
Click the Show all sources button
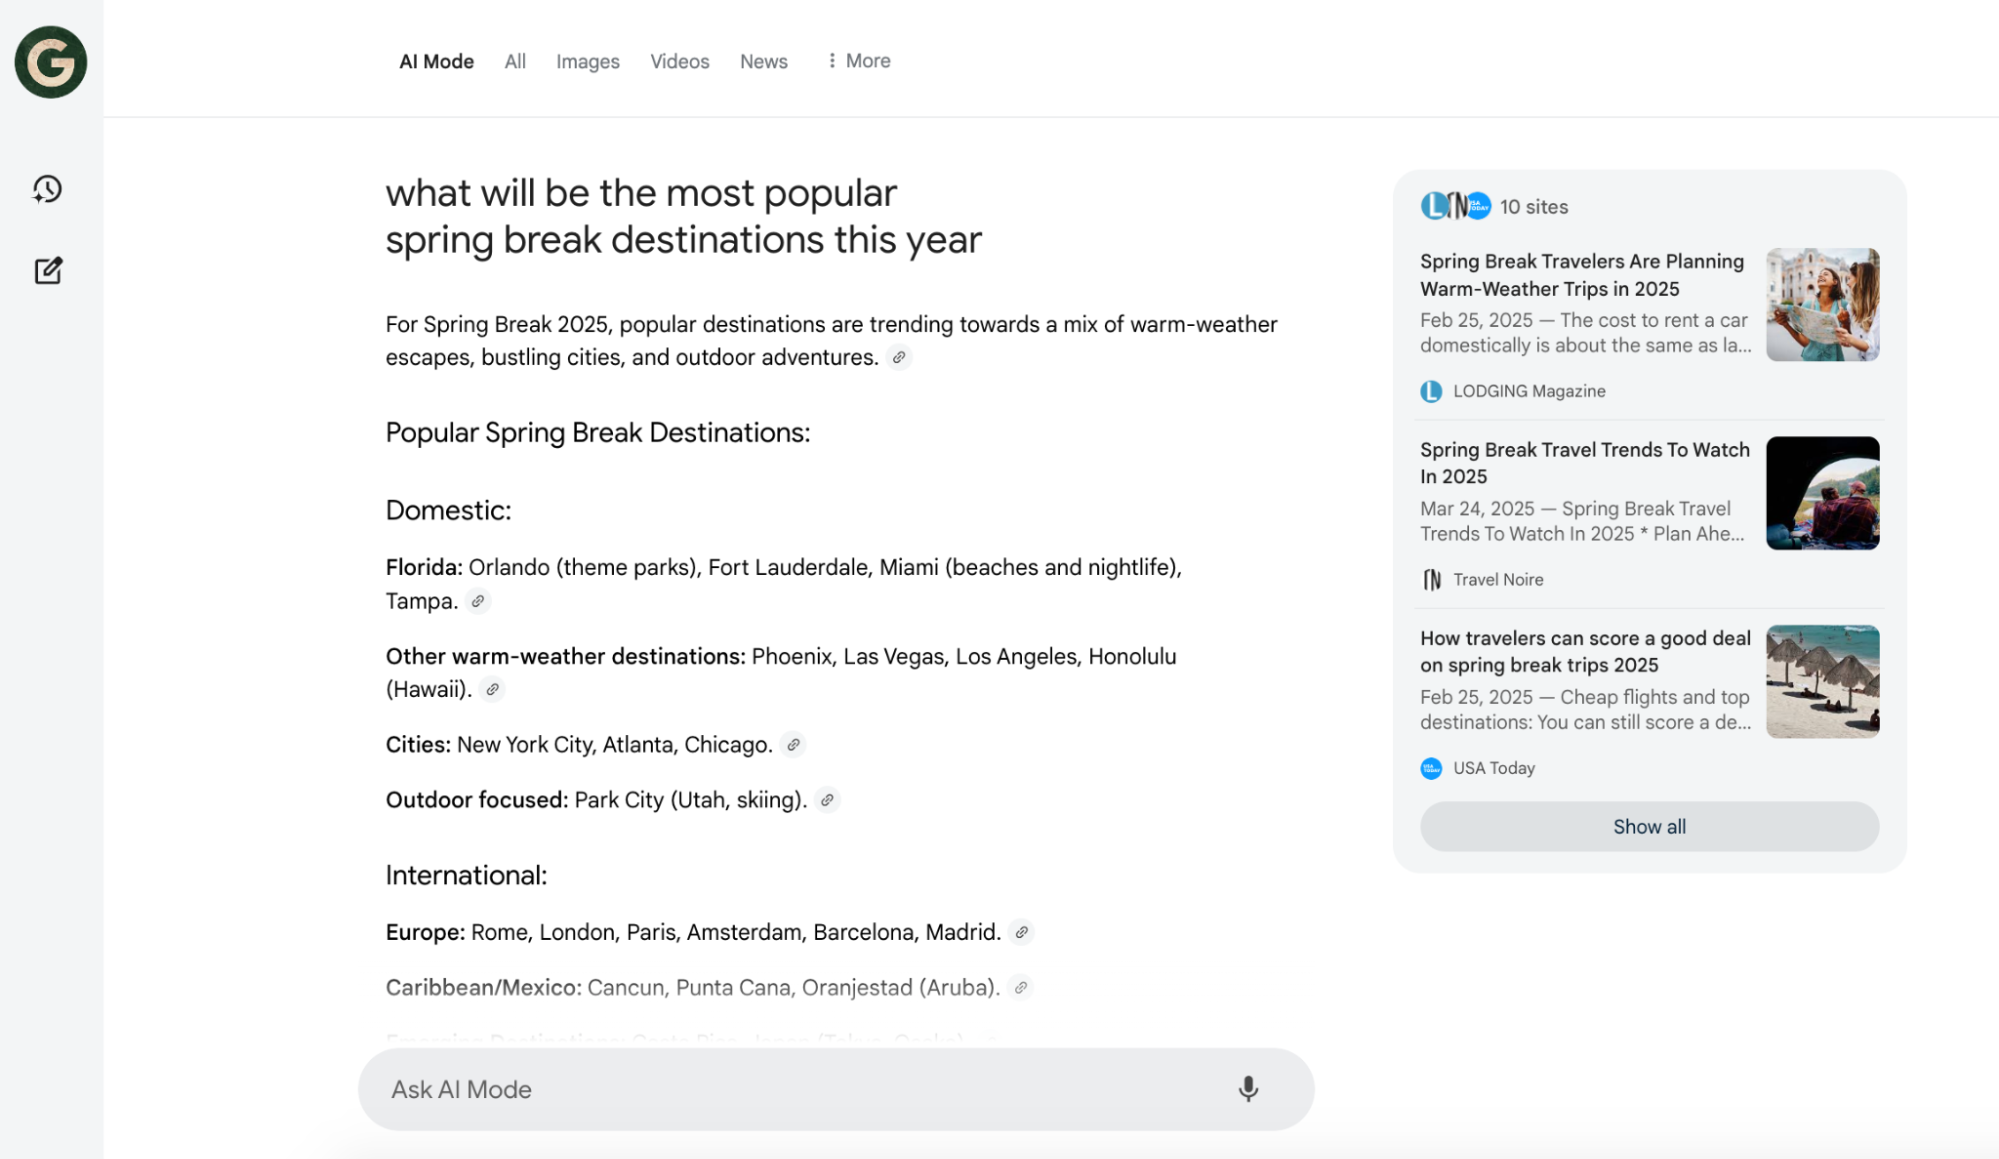(1649, 827)
